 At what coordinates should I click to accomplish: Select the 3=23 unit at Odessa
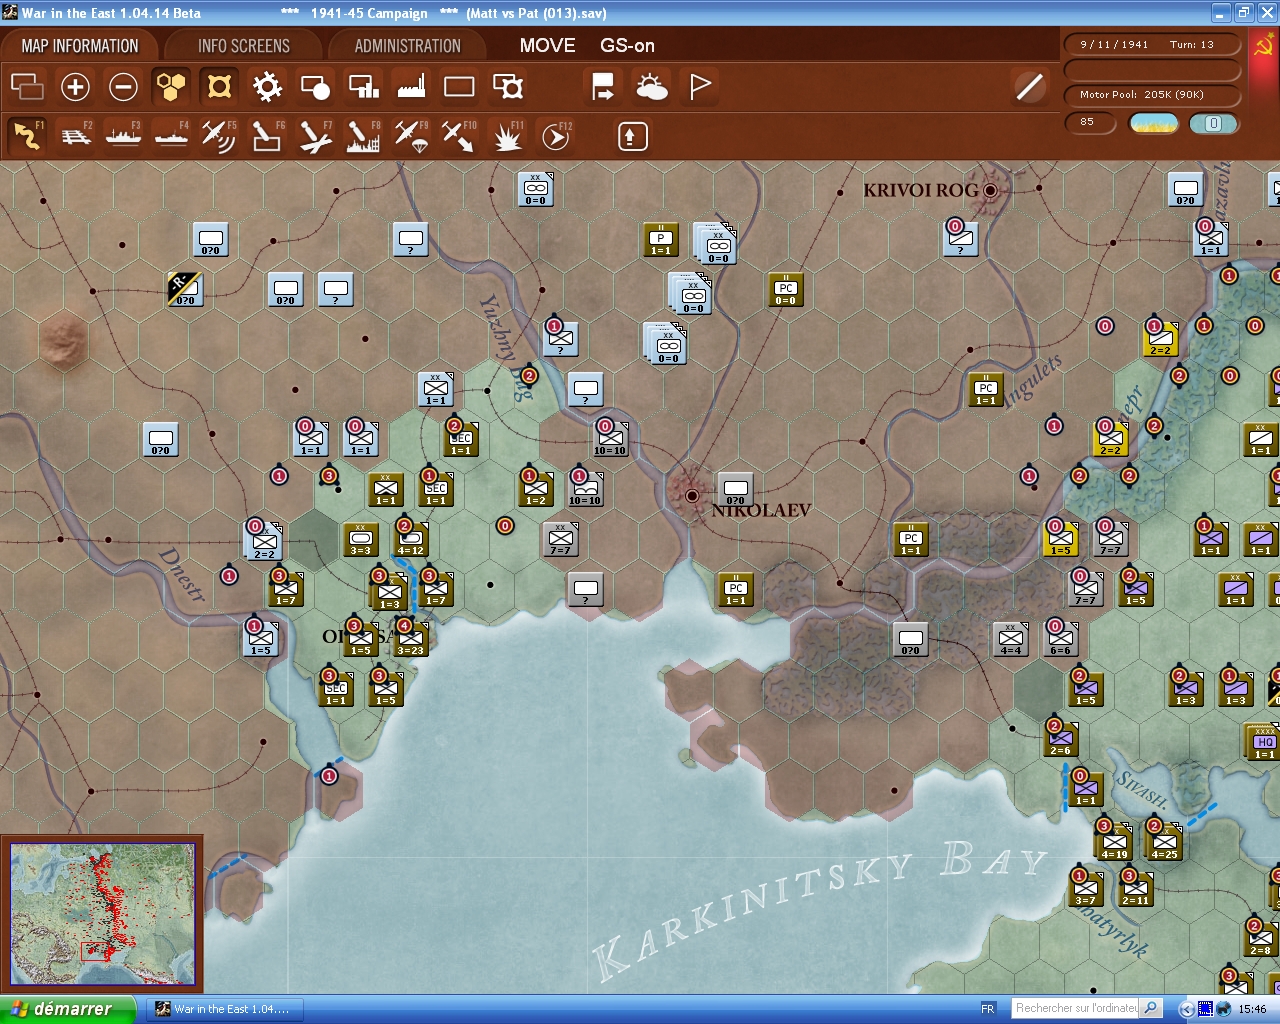coord(410,639)
